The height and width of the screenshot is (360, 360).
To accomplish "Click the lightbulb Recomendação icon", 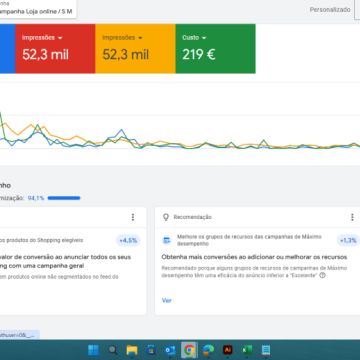I will 166,217.
